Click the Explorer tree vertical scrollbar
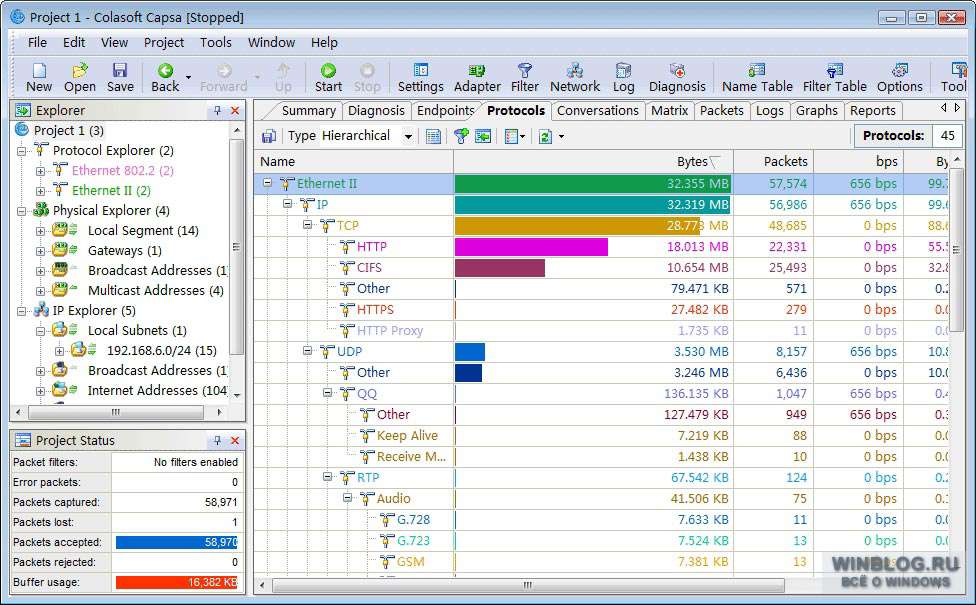 tap(237, 246)
